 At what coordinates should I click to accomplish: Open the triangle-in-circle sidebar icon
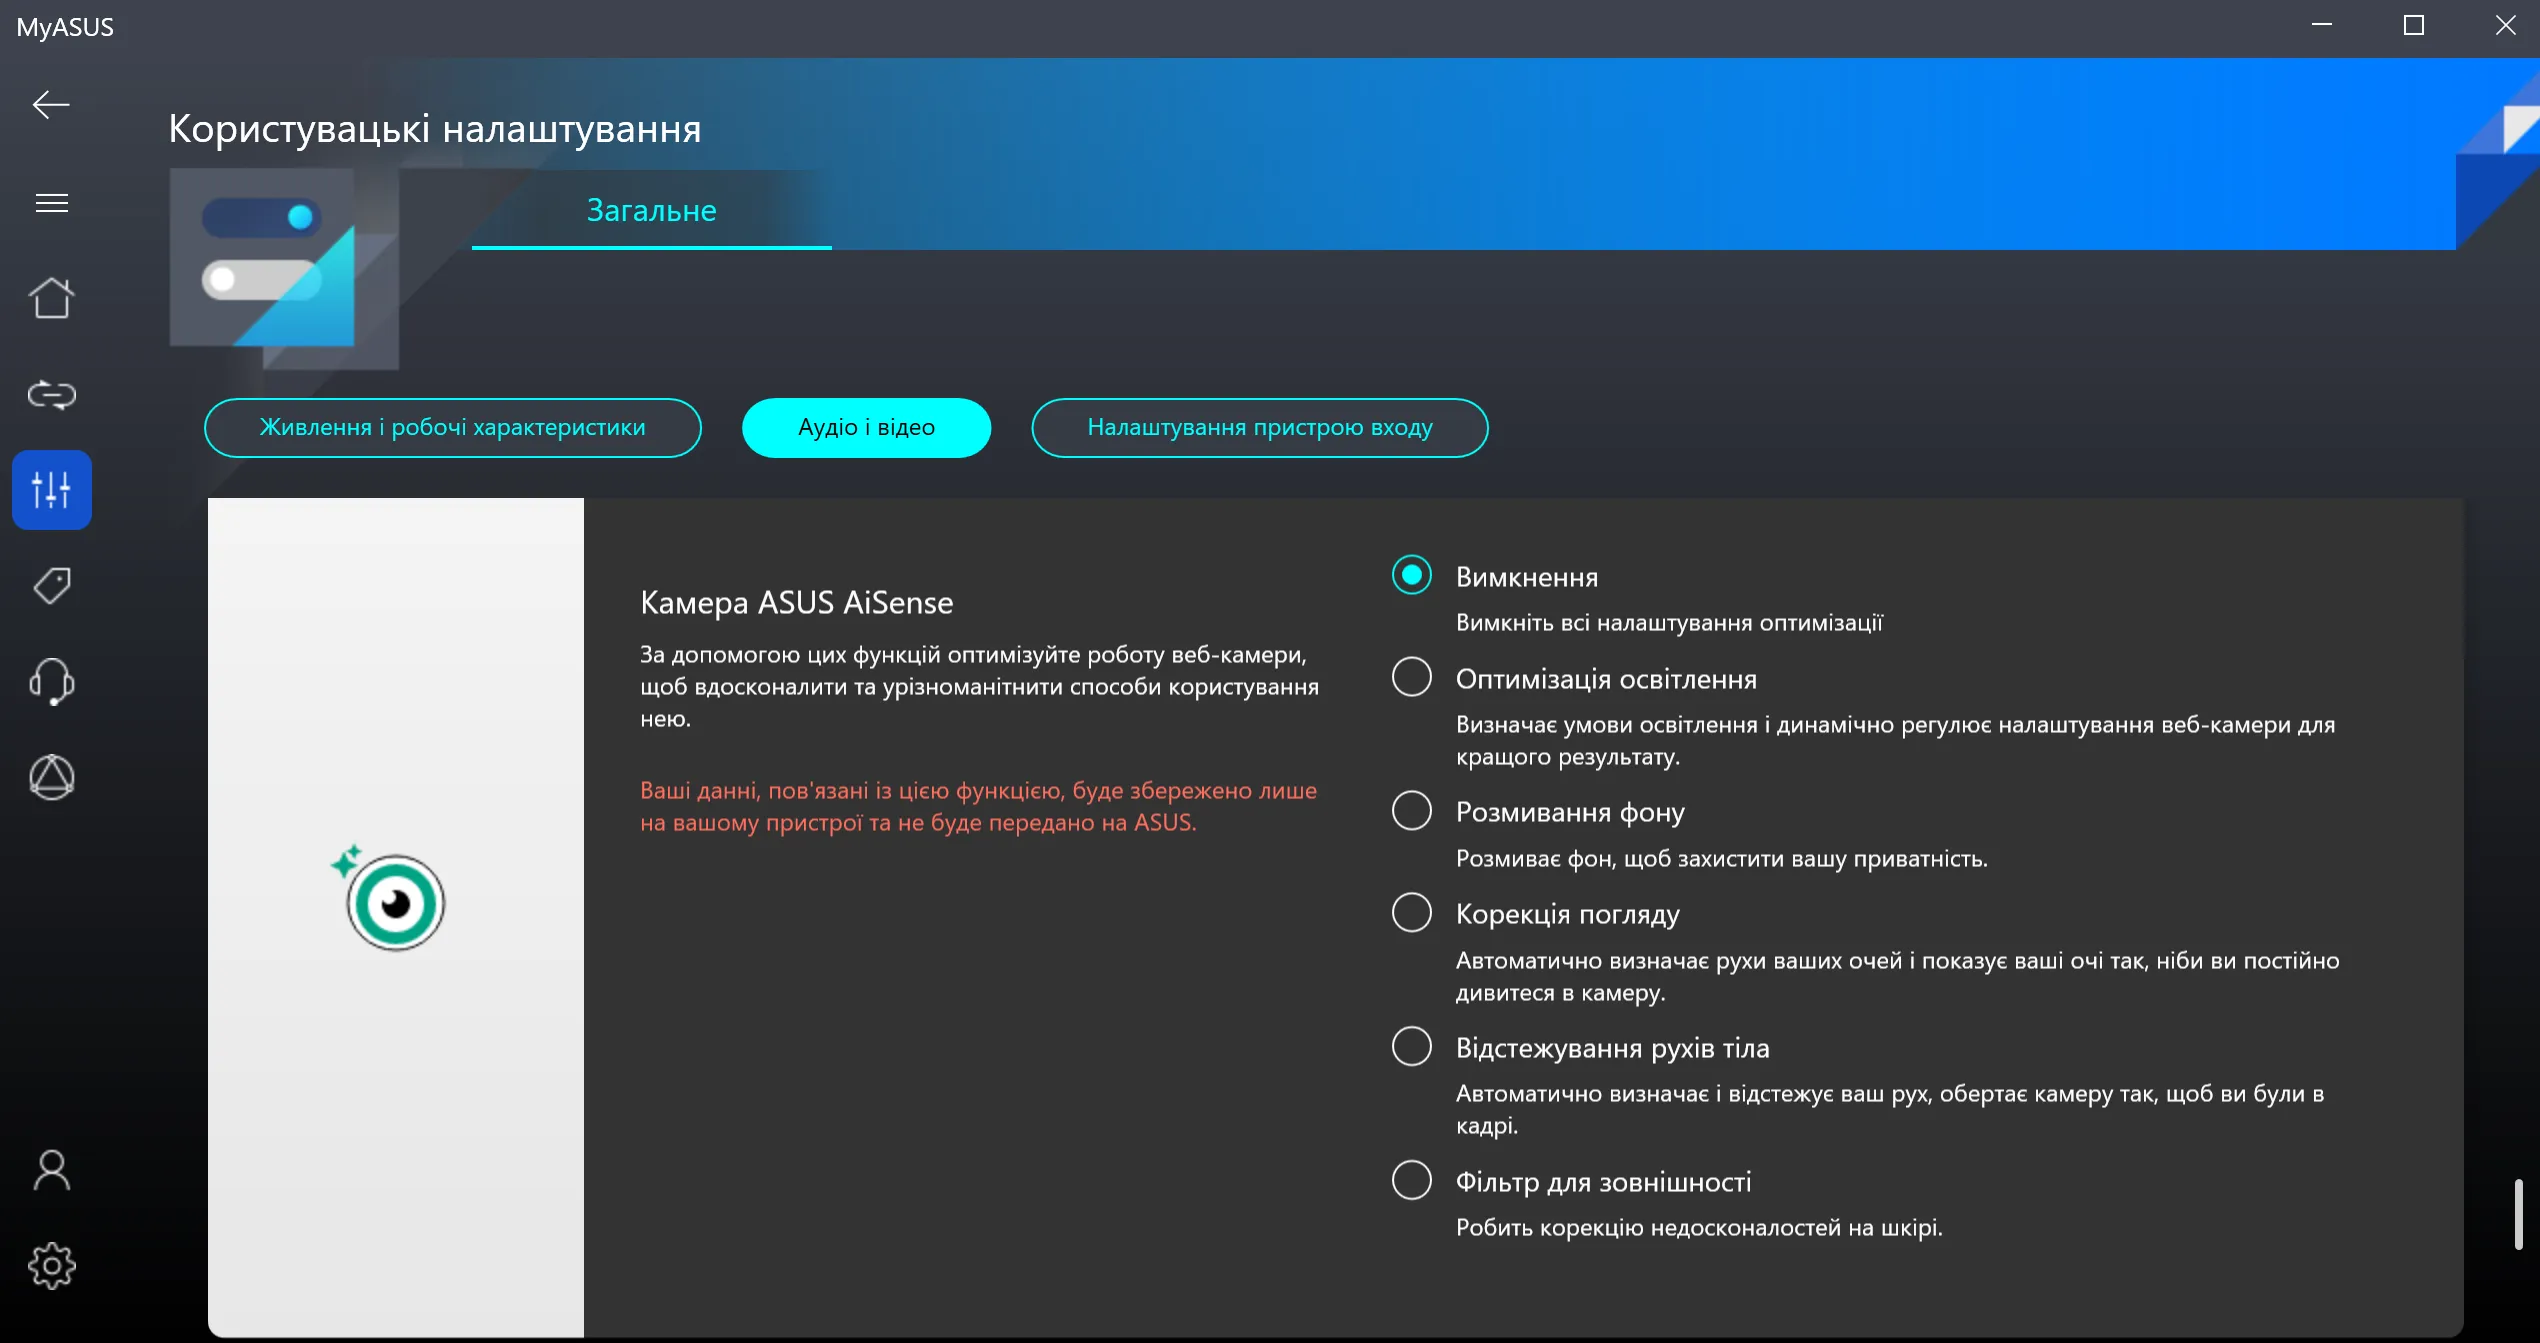tap(52, 777)
